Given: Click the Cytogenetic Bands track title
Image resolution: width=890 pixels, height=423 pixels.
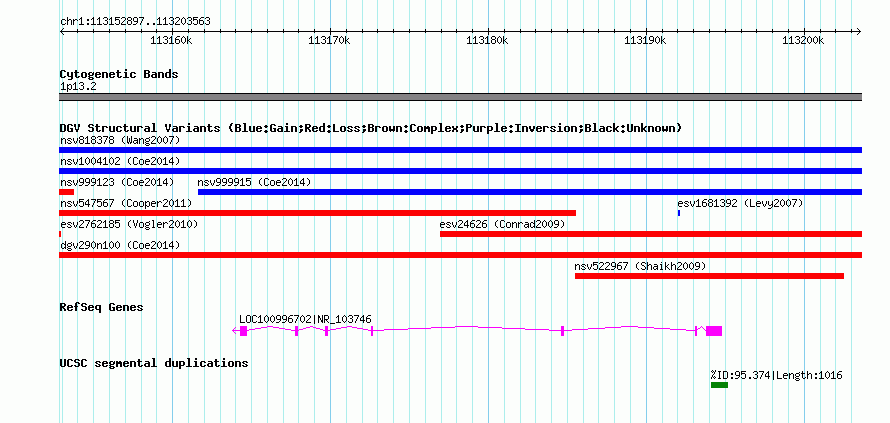Looking at the screenshot, I should pyautogui.click(x=119, y=74).
